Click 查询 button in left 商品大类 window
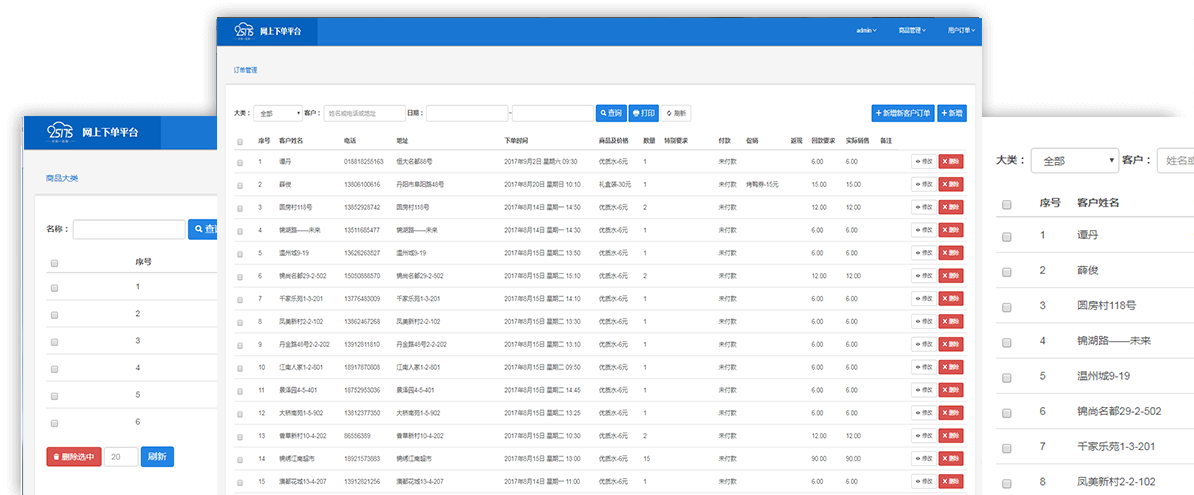This screenshot has height=495, width=1194. [202, 229]
